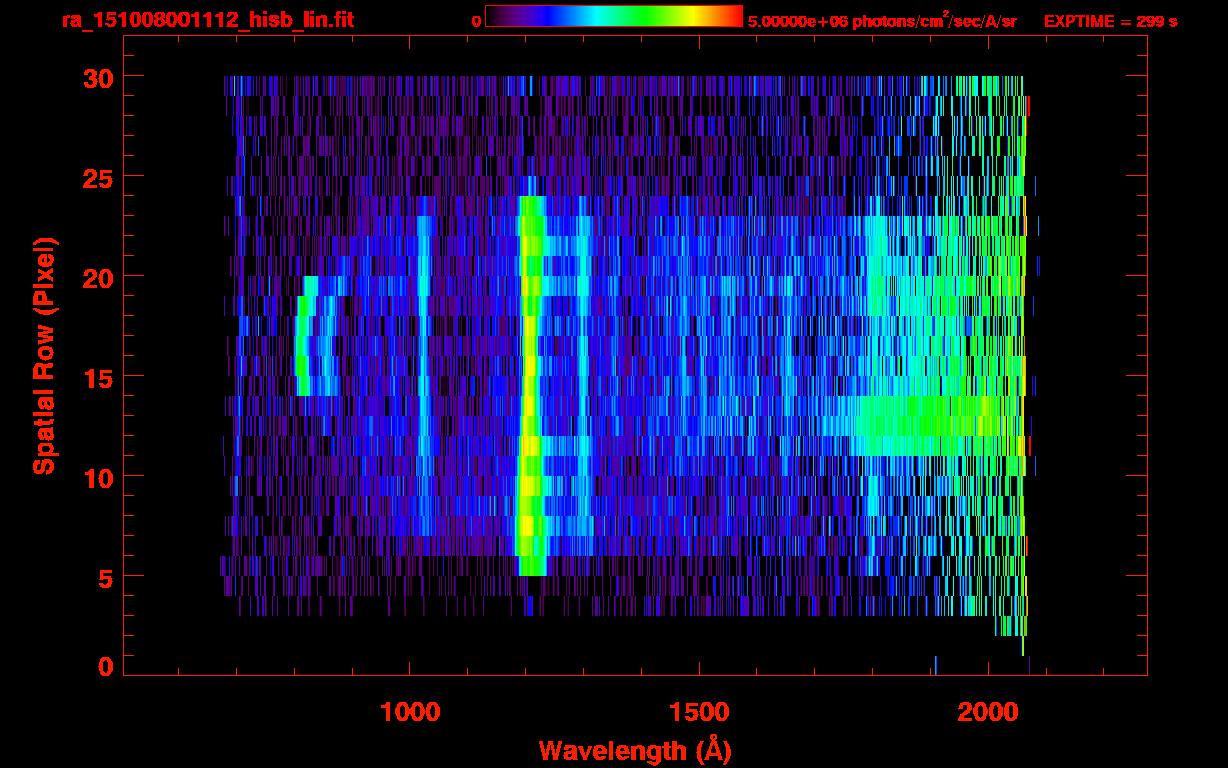Click the Spatial Row (Pixel) axis title
1228x768 pixels.
click(x=44, y=355)
